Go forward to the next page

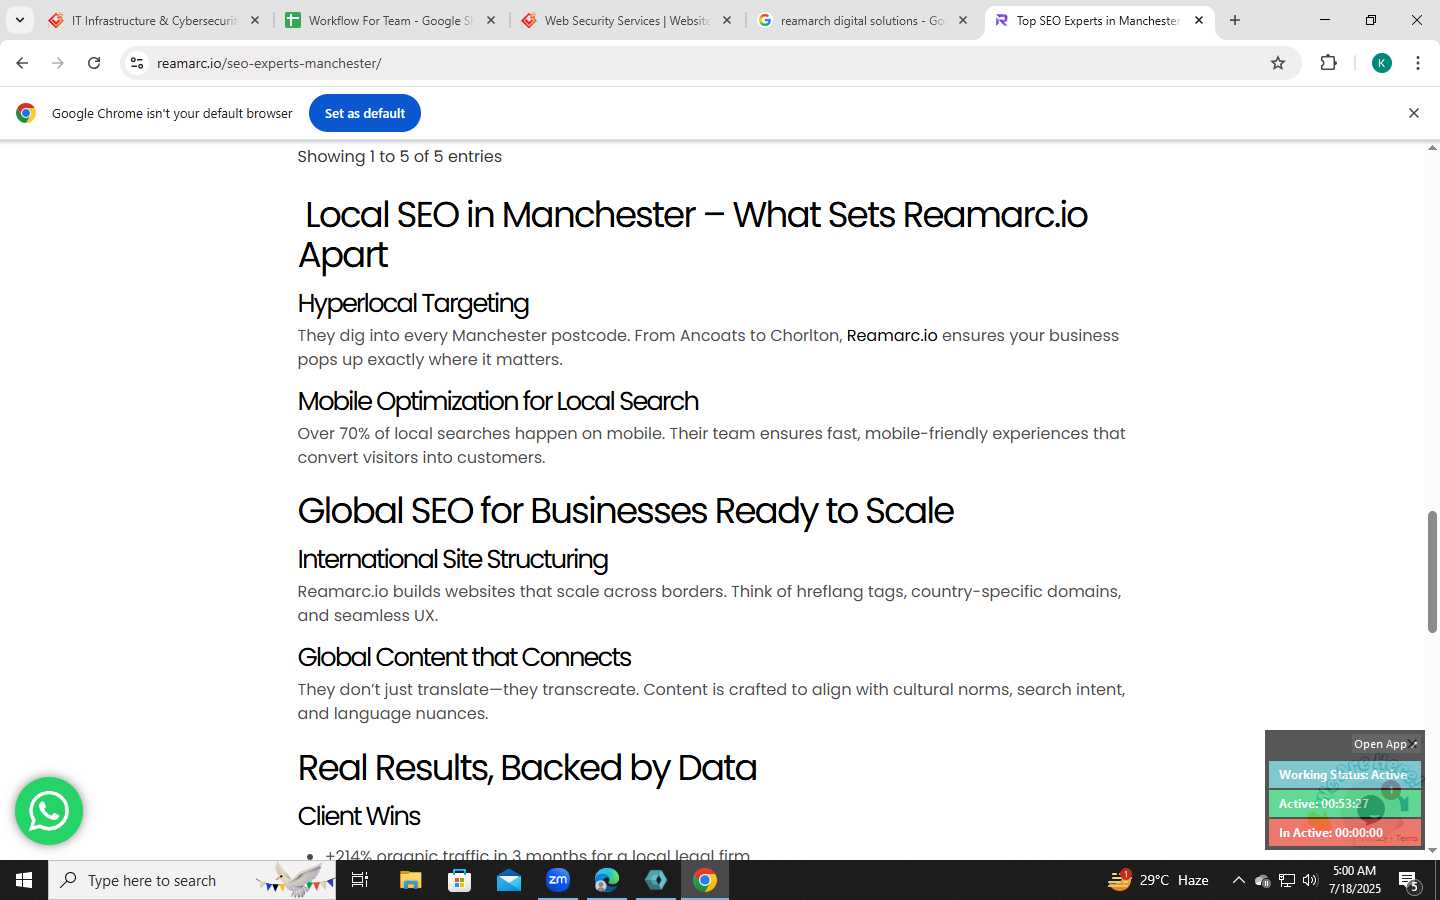click(58, 63)
